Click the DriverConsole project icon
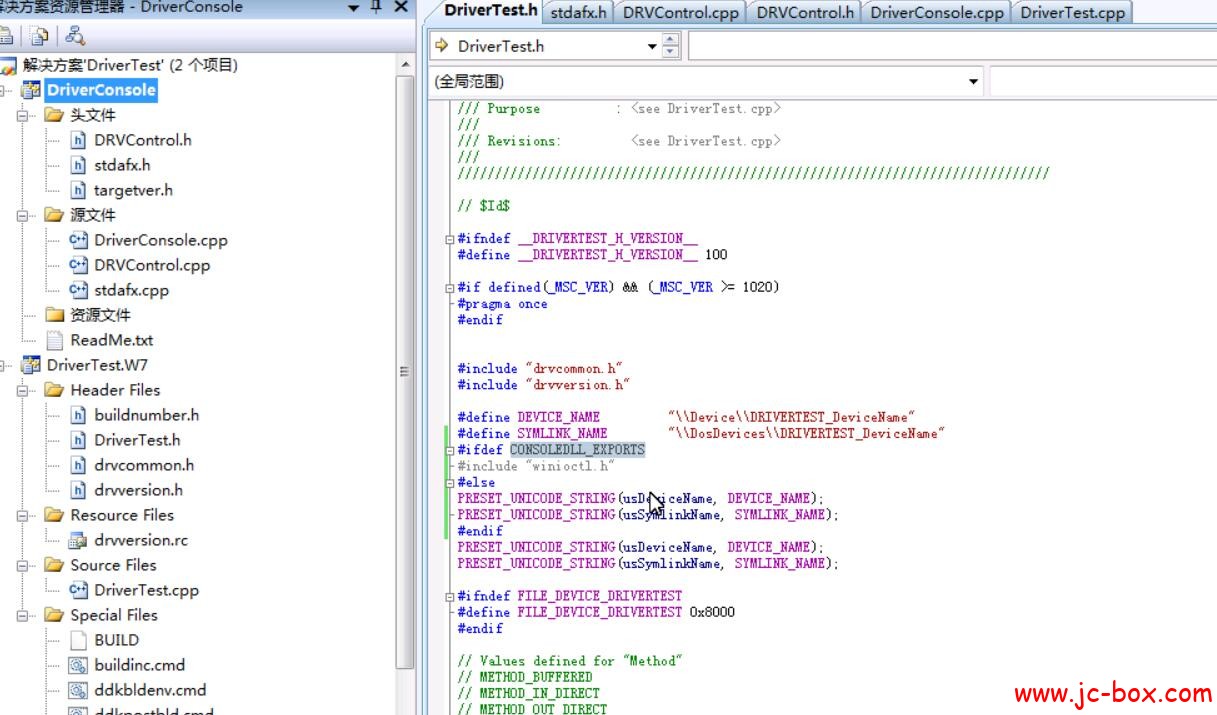 pos(31,90)
